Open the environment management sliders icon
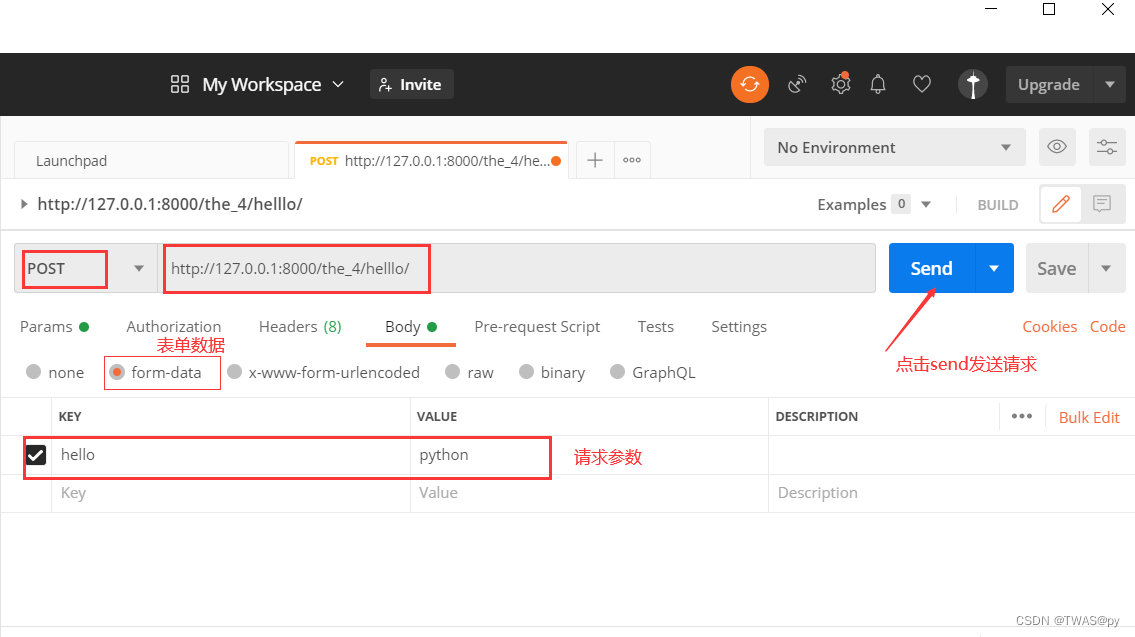Image resolution: width=1135 pixels, height=637 pixels. (1107, 147)
